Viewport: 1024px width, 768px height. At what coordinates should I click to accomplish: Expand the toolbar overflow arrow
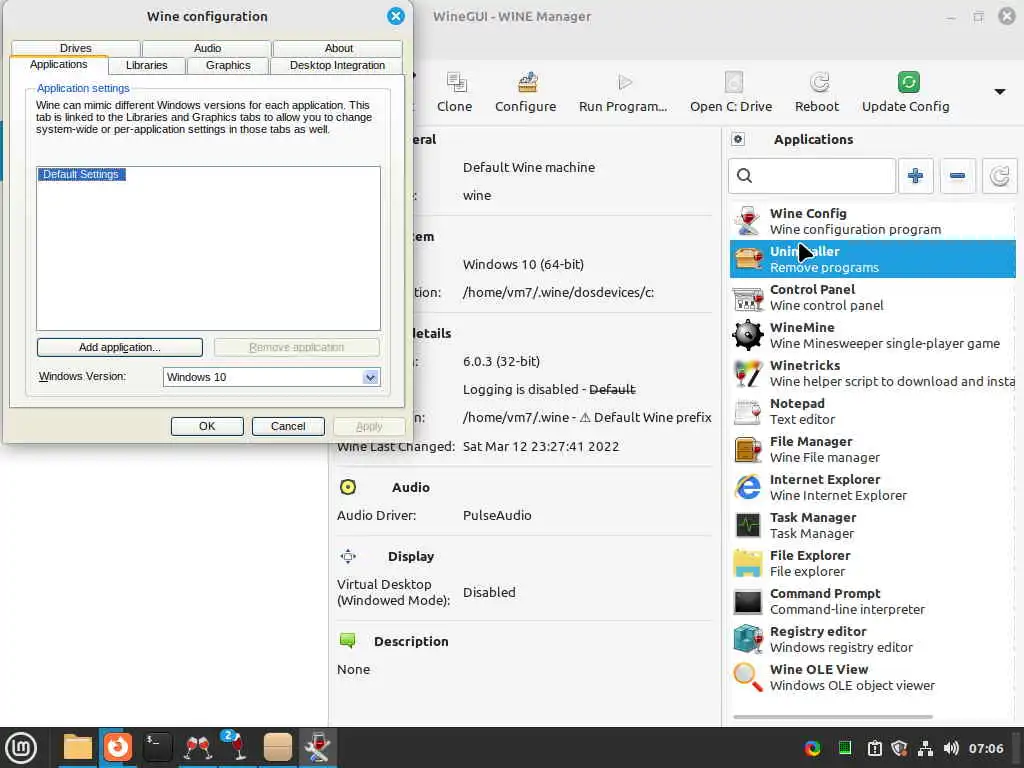[x=999, y=91]
